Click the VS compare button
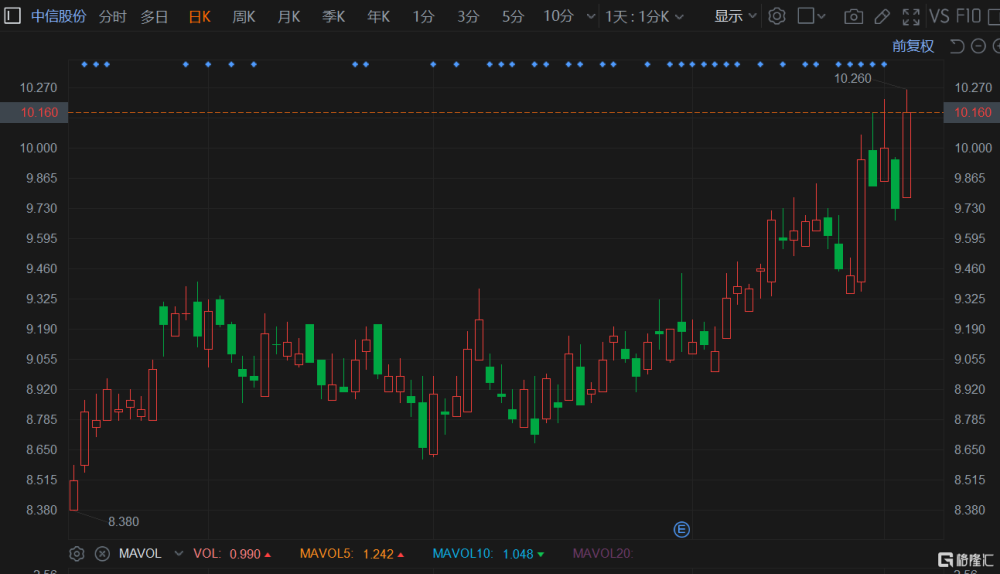 pos(939,16)
